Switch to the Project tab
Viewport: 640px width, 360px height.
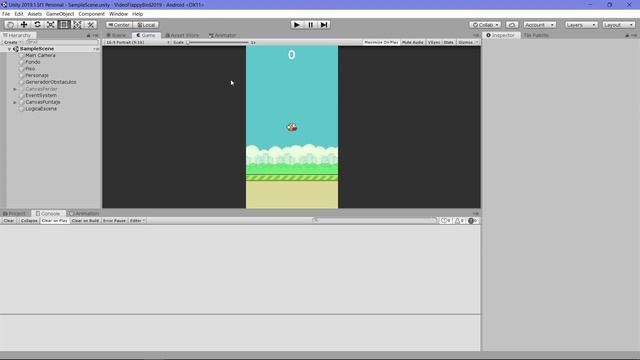tap(15, 213)
